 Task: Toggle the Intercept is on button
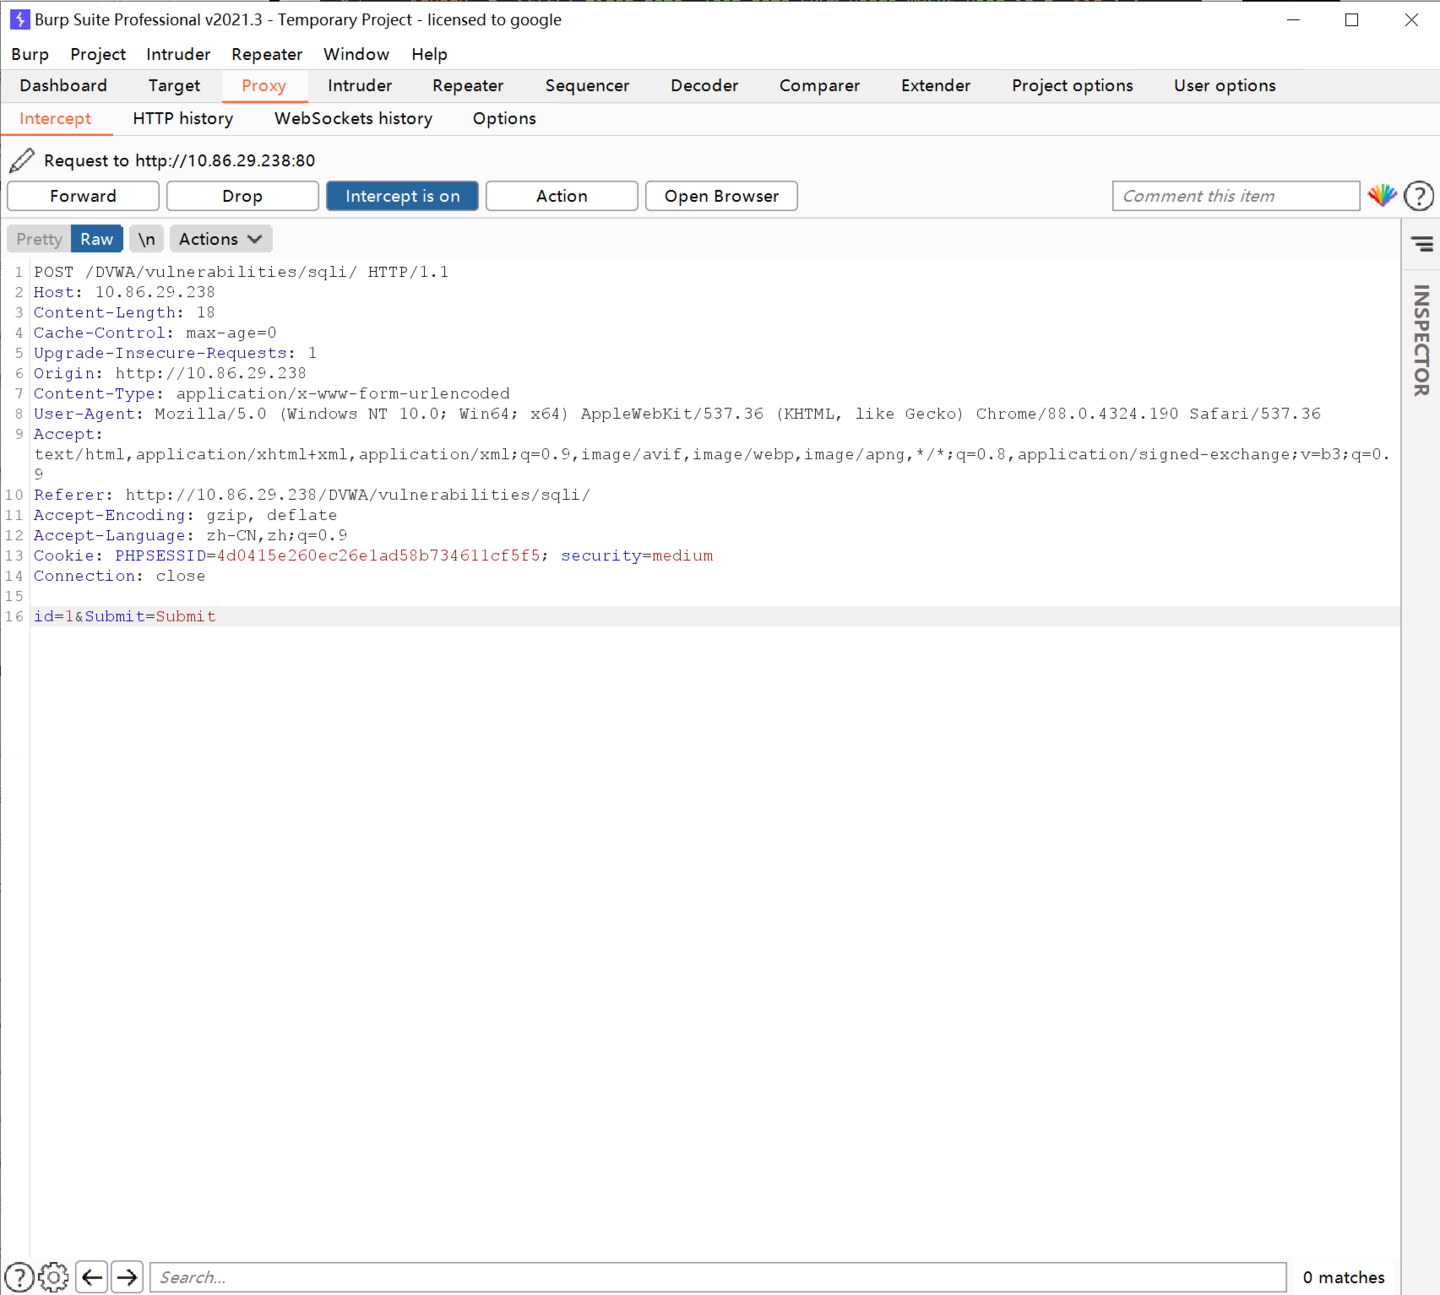402,196
